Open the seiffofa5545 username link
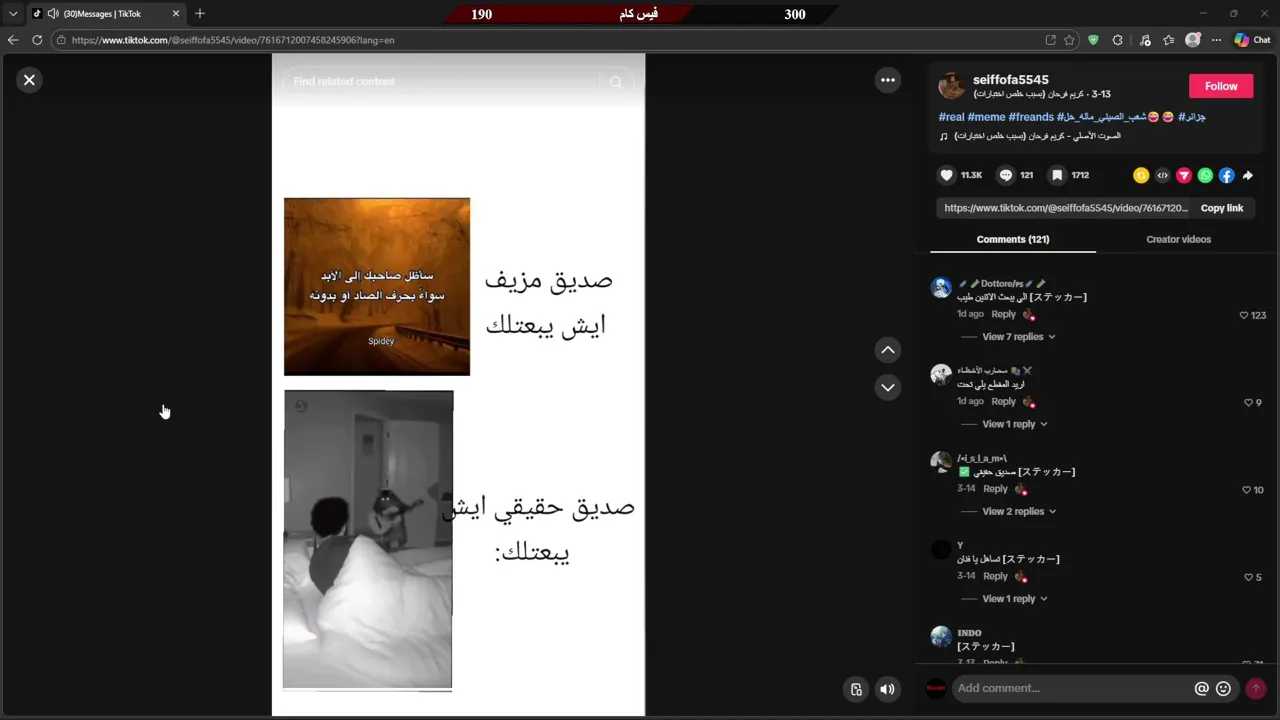Image resolution: width=1280 pixels, height=720 pixels. coord(1010,79)
